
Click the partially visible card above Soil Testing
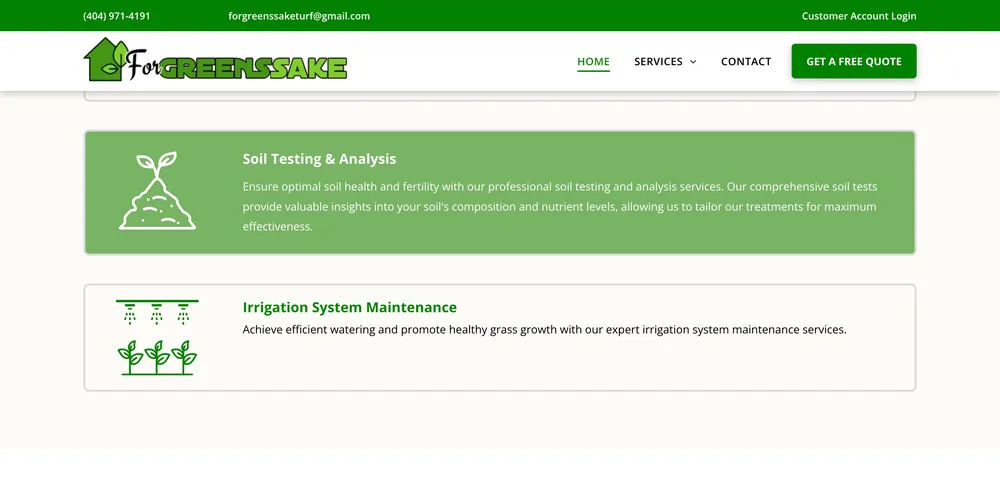500,96
